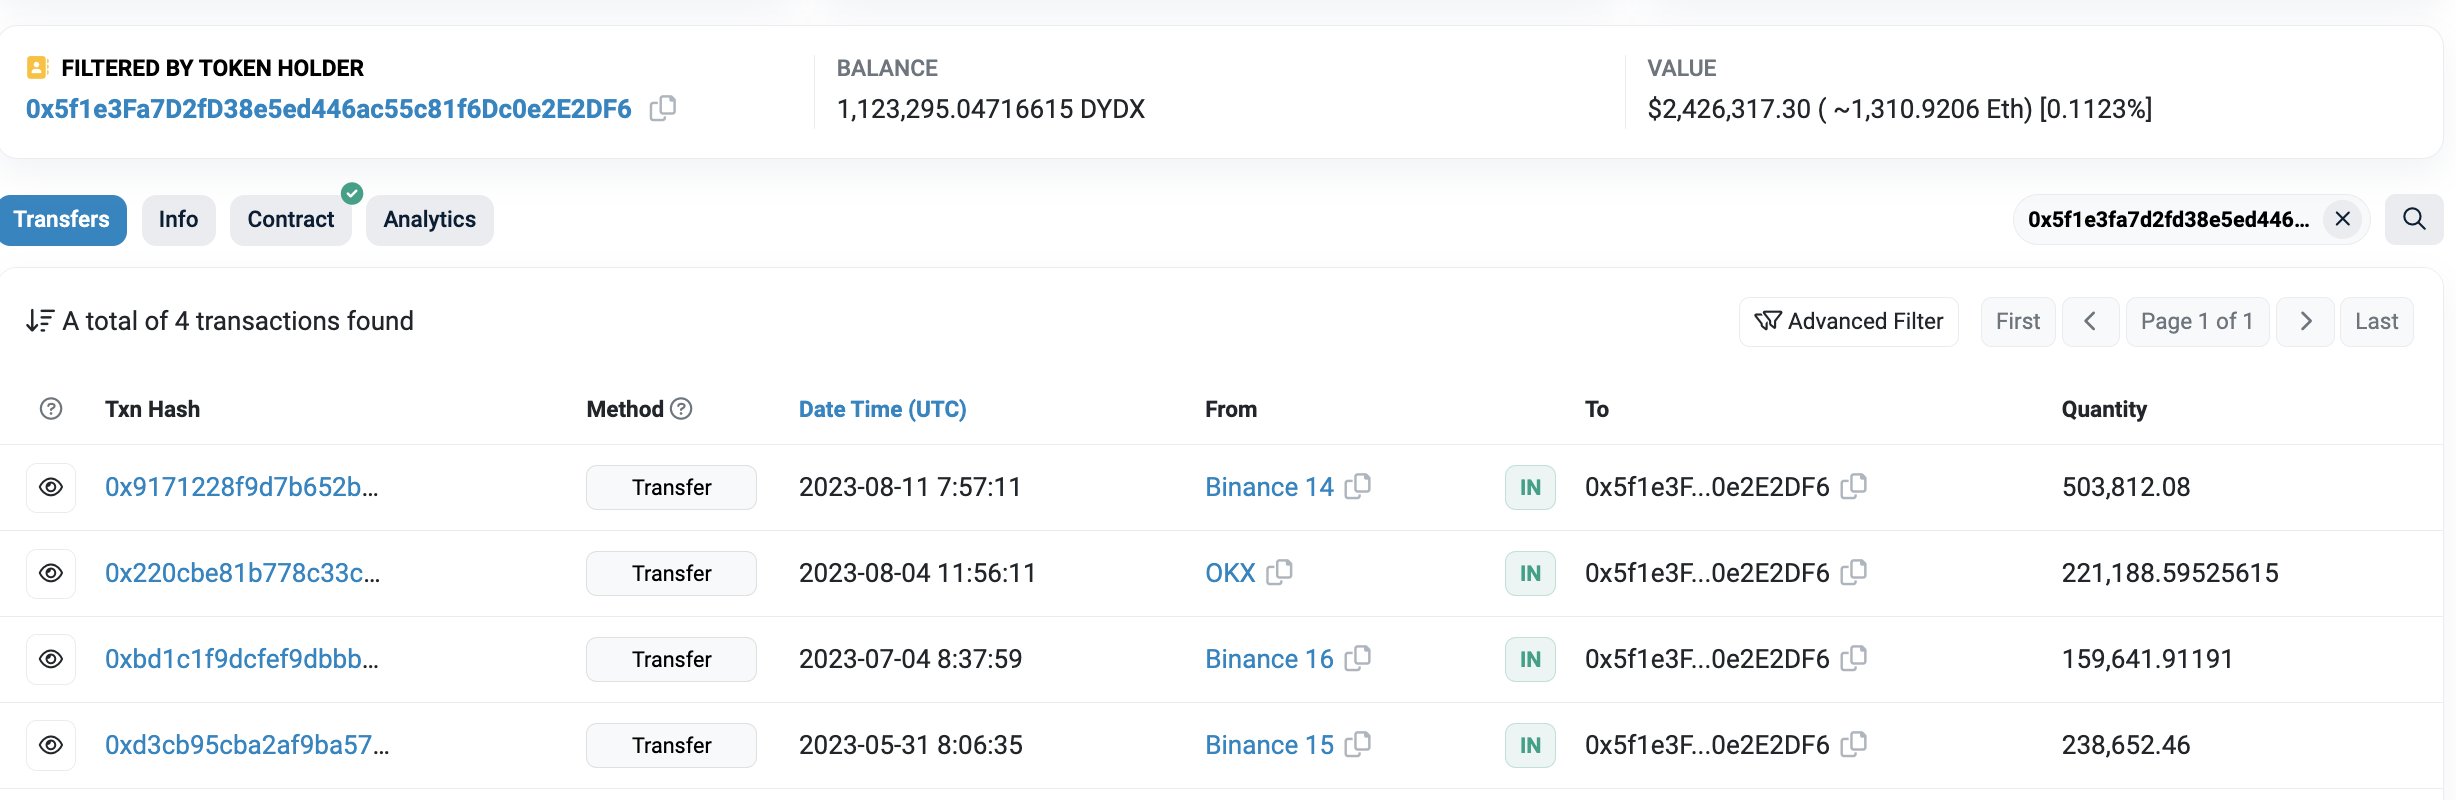Screen dimensions: 2456x800
Task: Click the search magnifier icon
Action: point(2413,219)
